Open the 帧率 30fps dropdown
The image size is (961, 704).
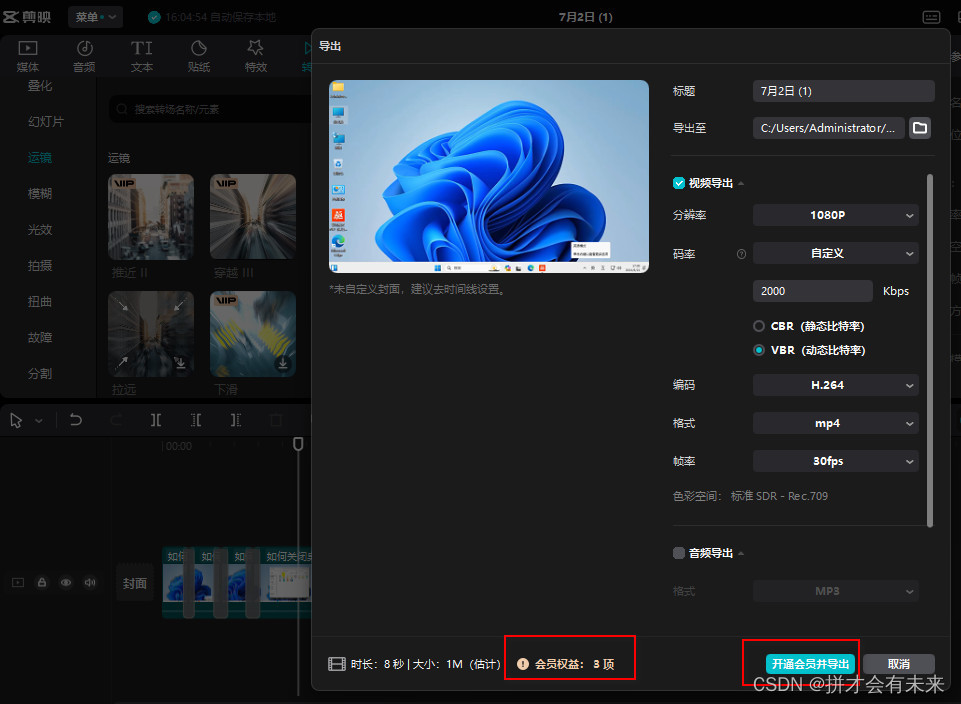[835, 461]
